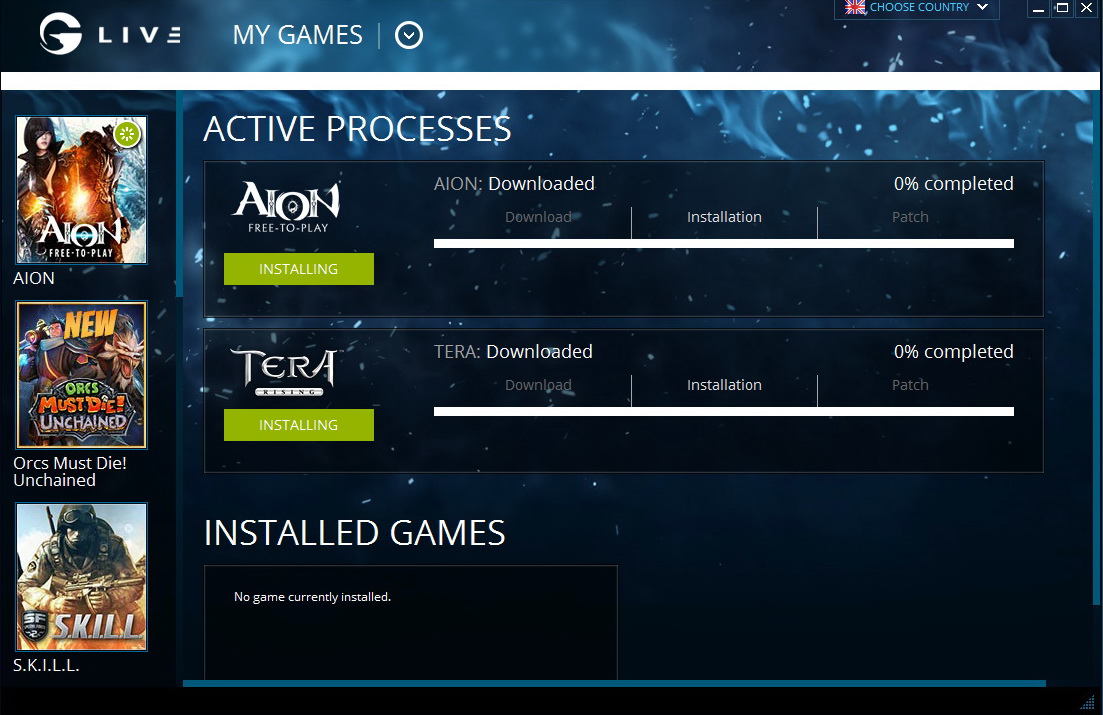1103x715 pixels.
Task: Click the ACTIVE PROCESSES heading
Action: point(357,129)
